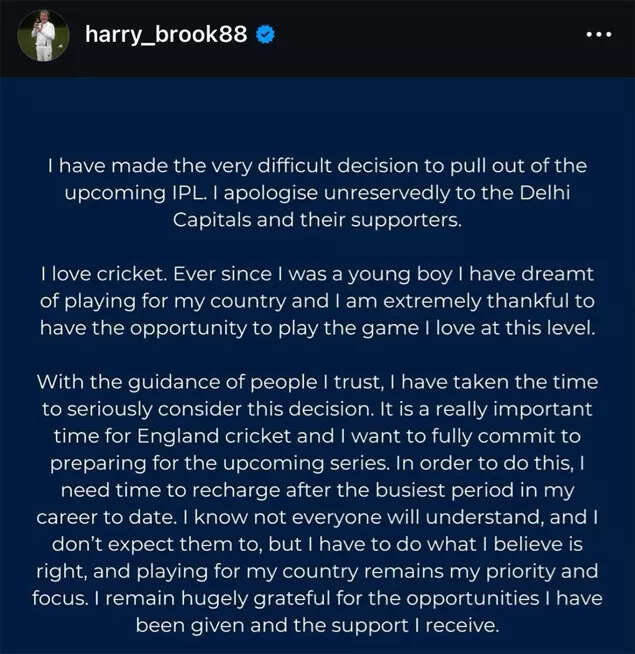Screen dimensions: 635x654
Task: Click the sentence 'I love cricket.'
Action: click(102, 274)
